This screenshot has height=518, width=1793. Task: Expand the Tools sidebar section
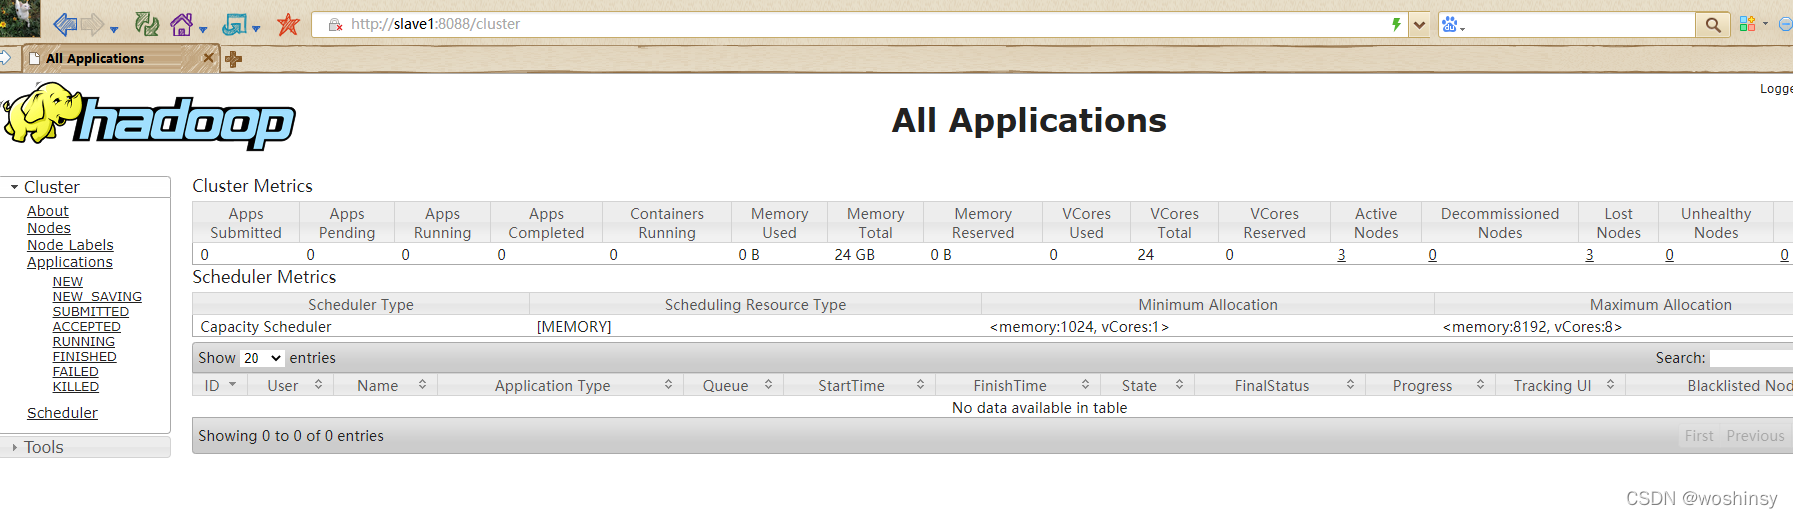point(85,447)
